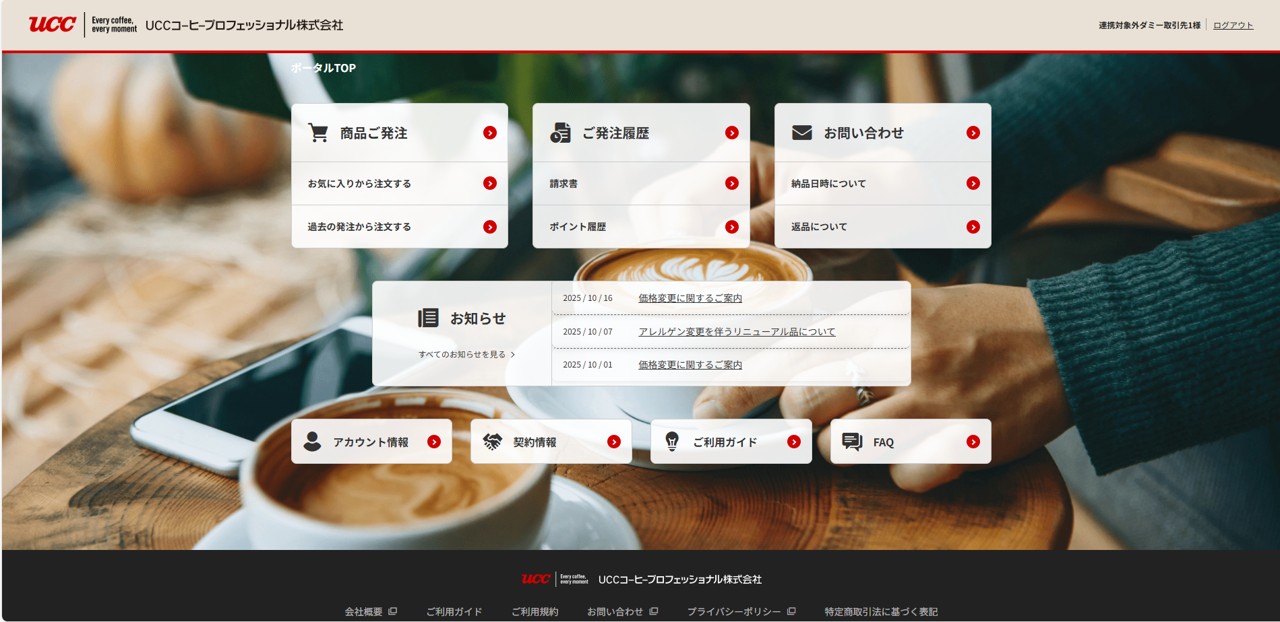The width and height of the screenshot is (1280, 622).
Task: Open the アレルゲン変更を伴うリニューアル品について notice
Action: [x=735, y=331]
